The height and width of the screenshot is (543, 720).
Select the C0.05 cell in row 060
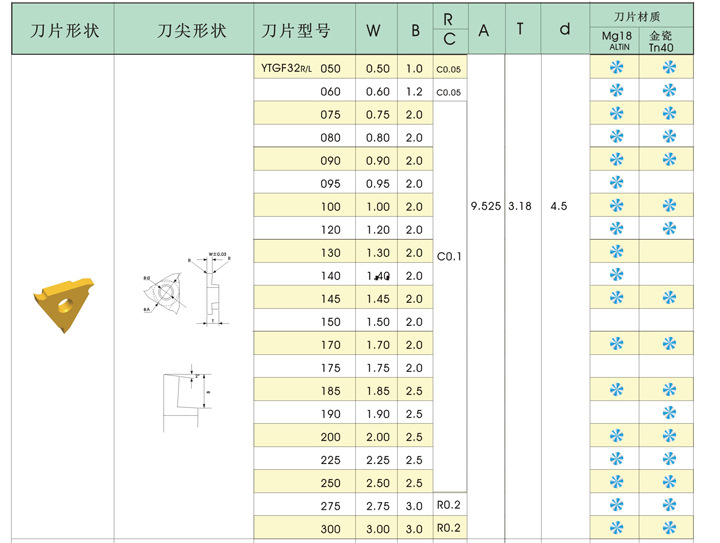(449, 92)
